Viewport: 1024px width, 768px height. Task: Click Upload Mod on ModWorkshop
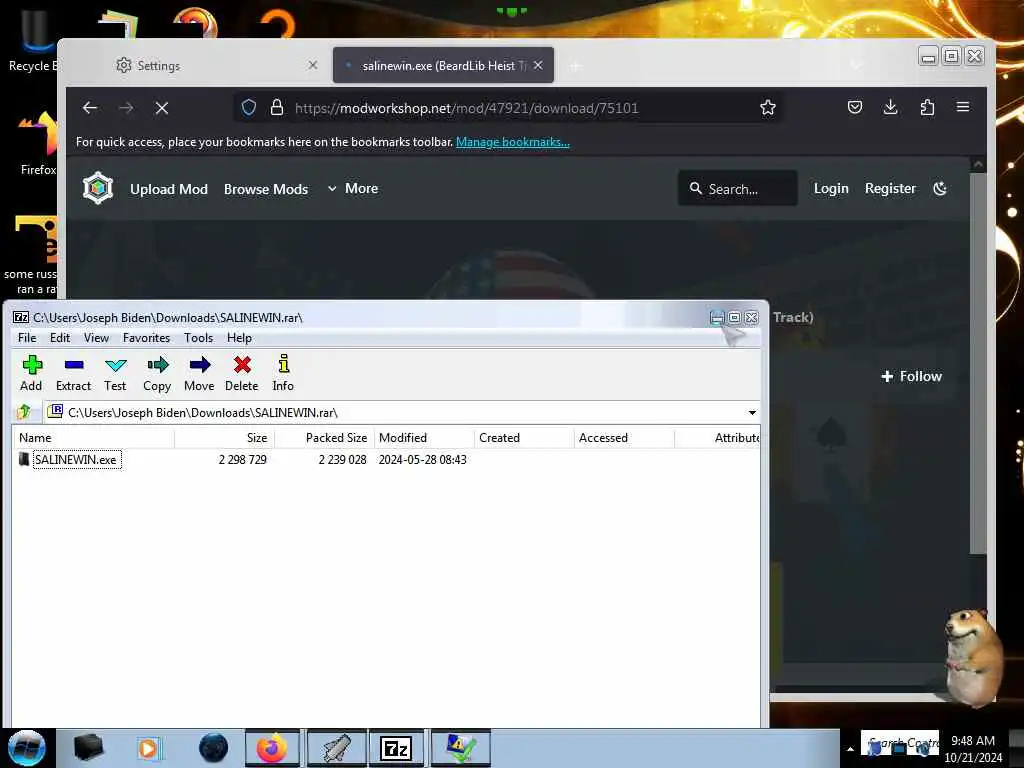[x=168, y=189]
